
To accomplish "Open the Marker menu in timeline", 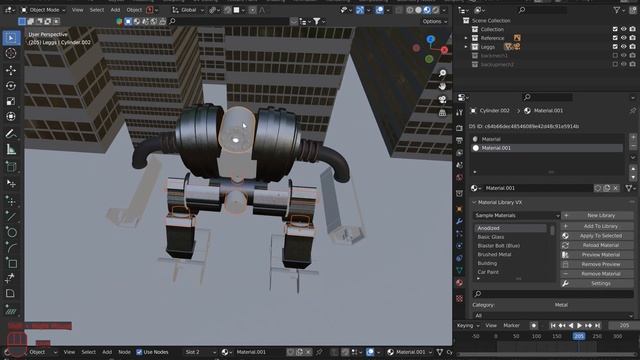I will 511,326.
